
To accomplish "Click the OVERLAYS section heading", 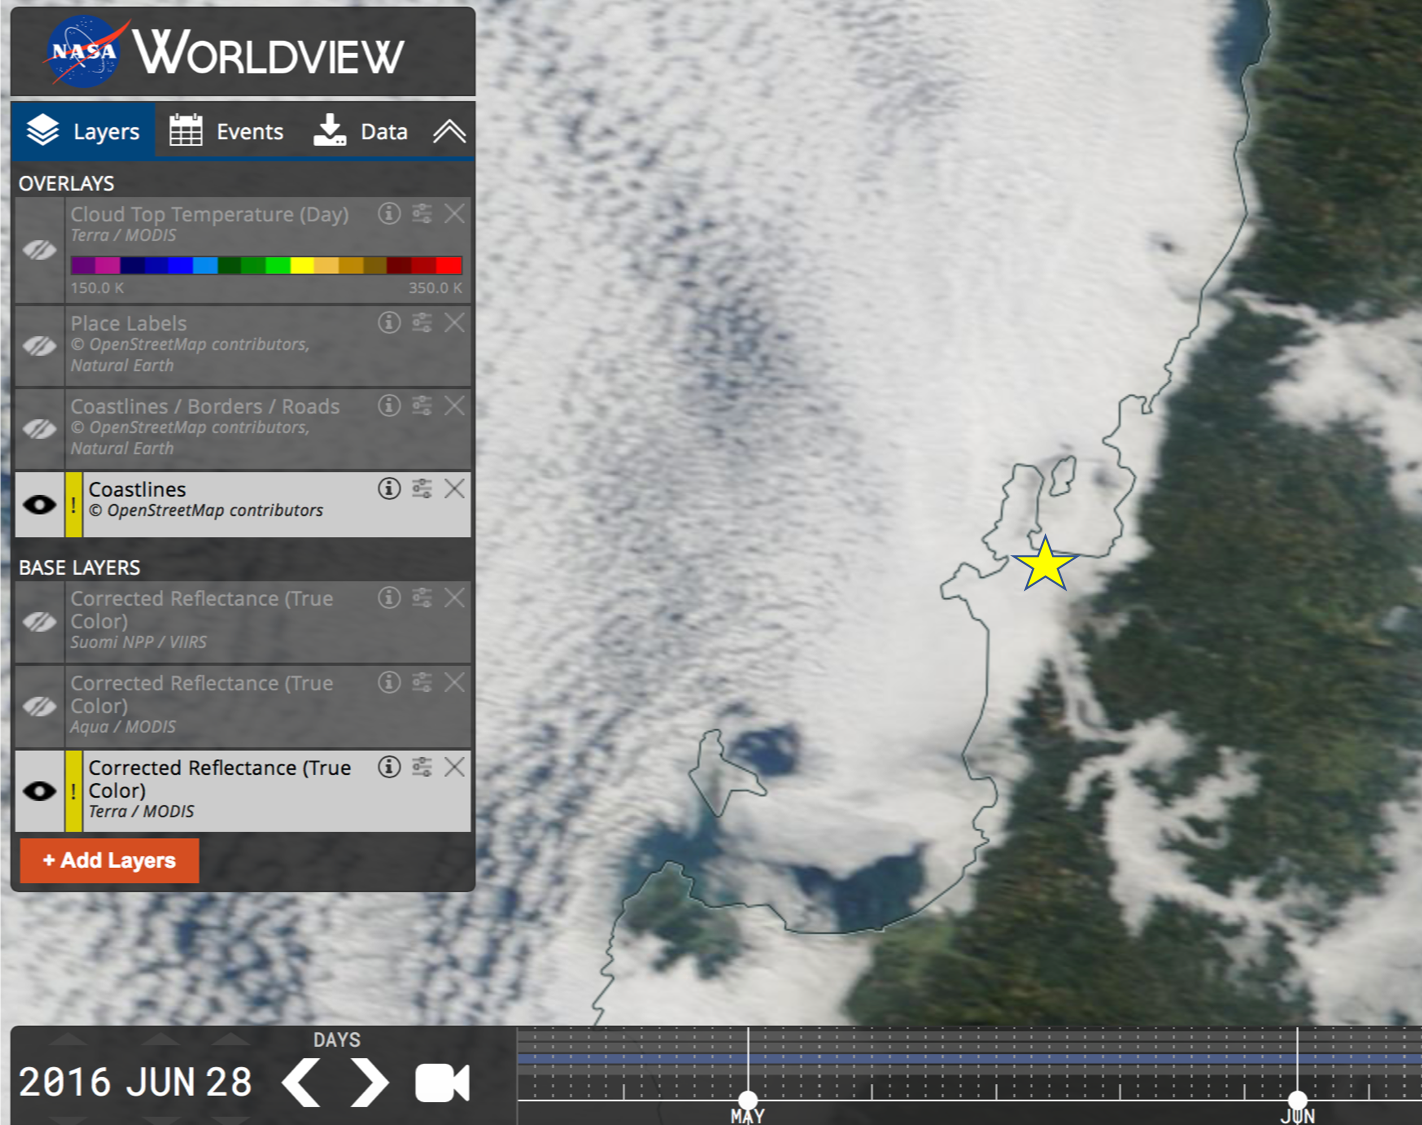I will coord(66,183).
